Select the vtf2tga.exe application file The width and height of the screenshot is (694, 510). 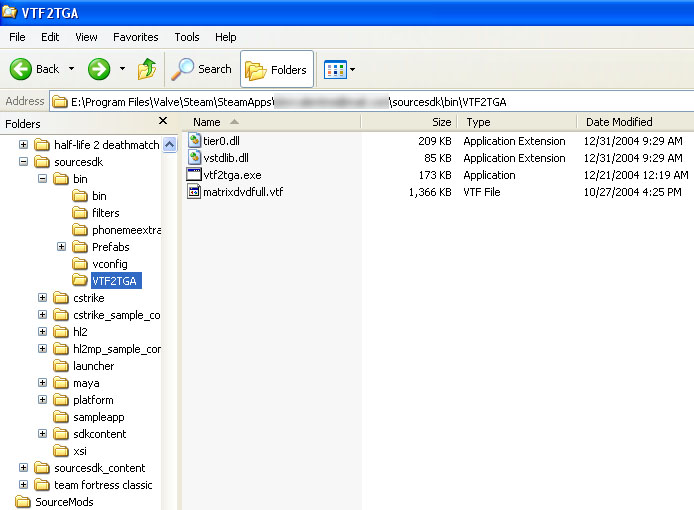[232, 175]
